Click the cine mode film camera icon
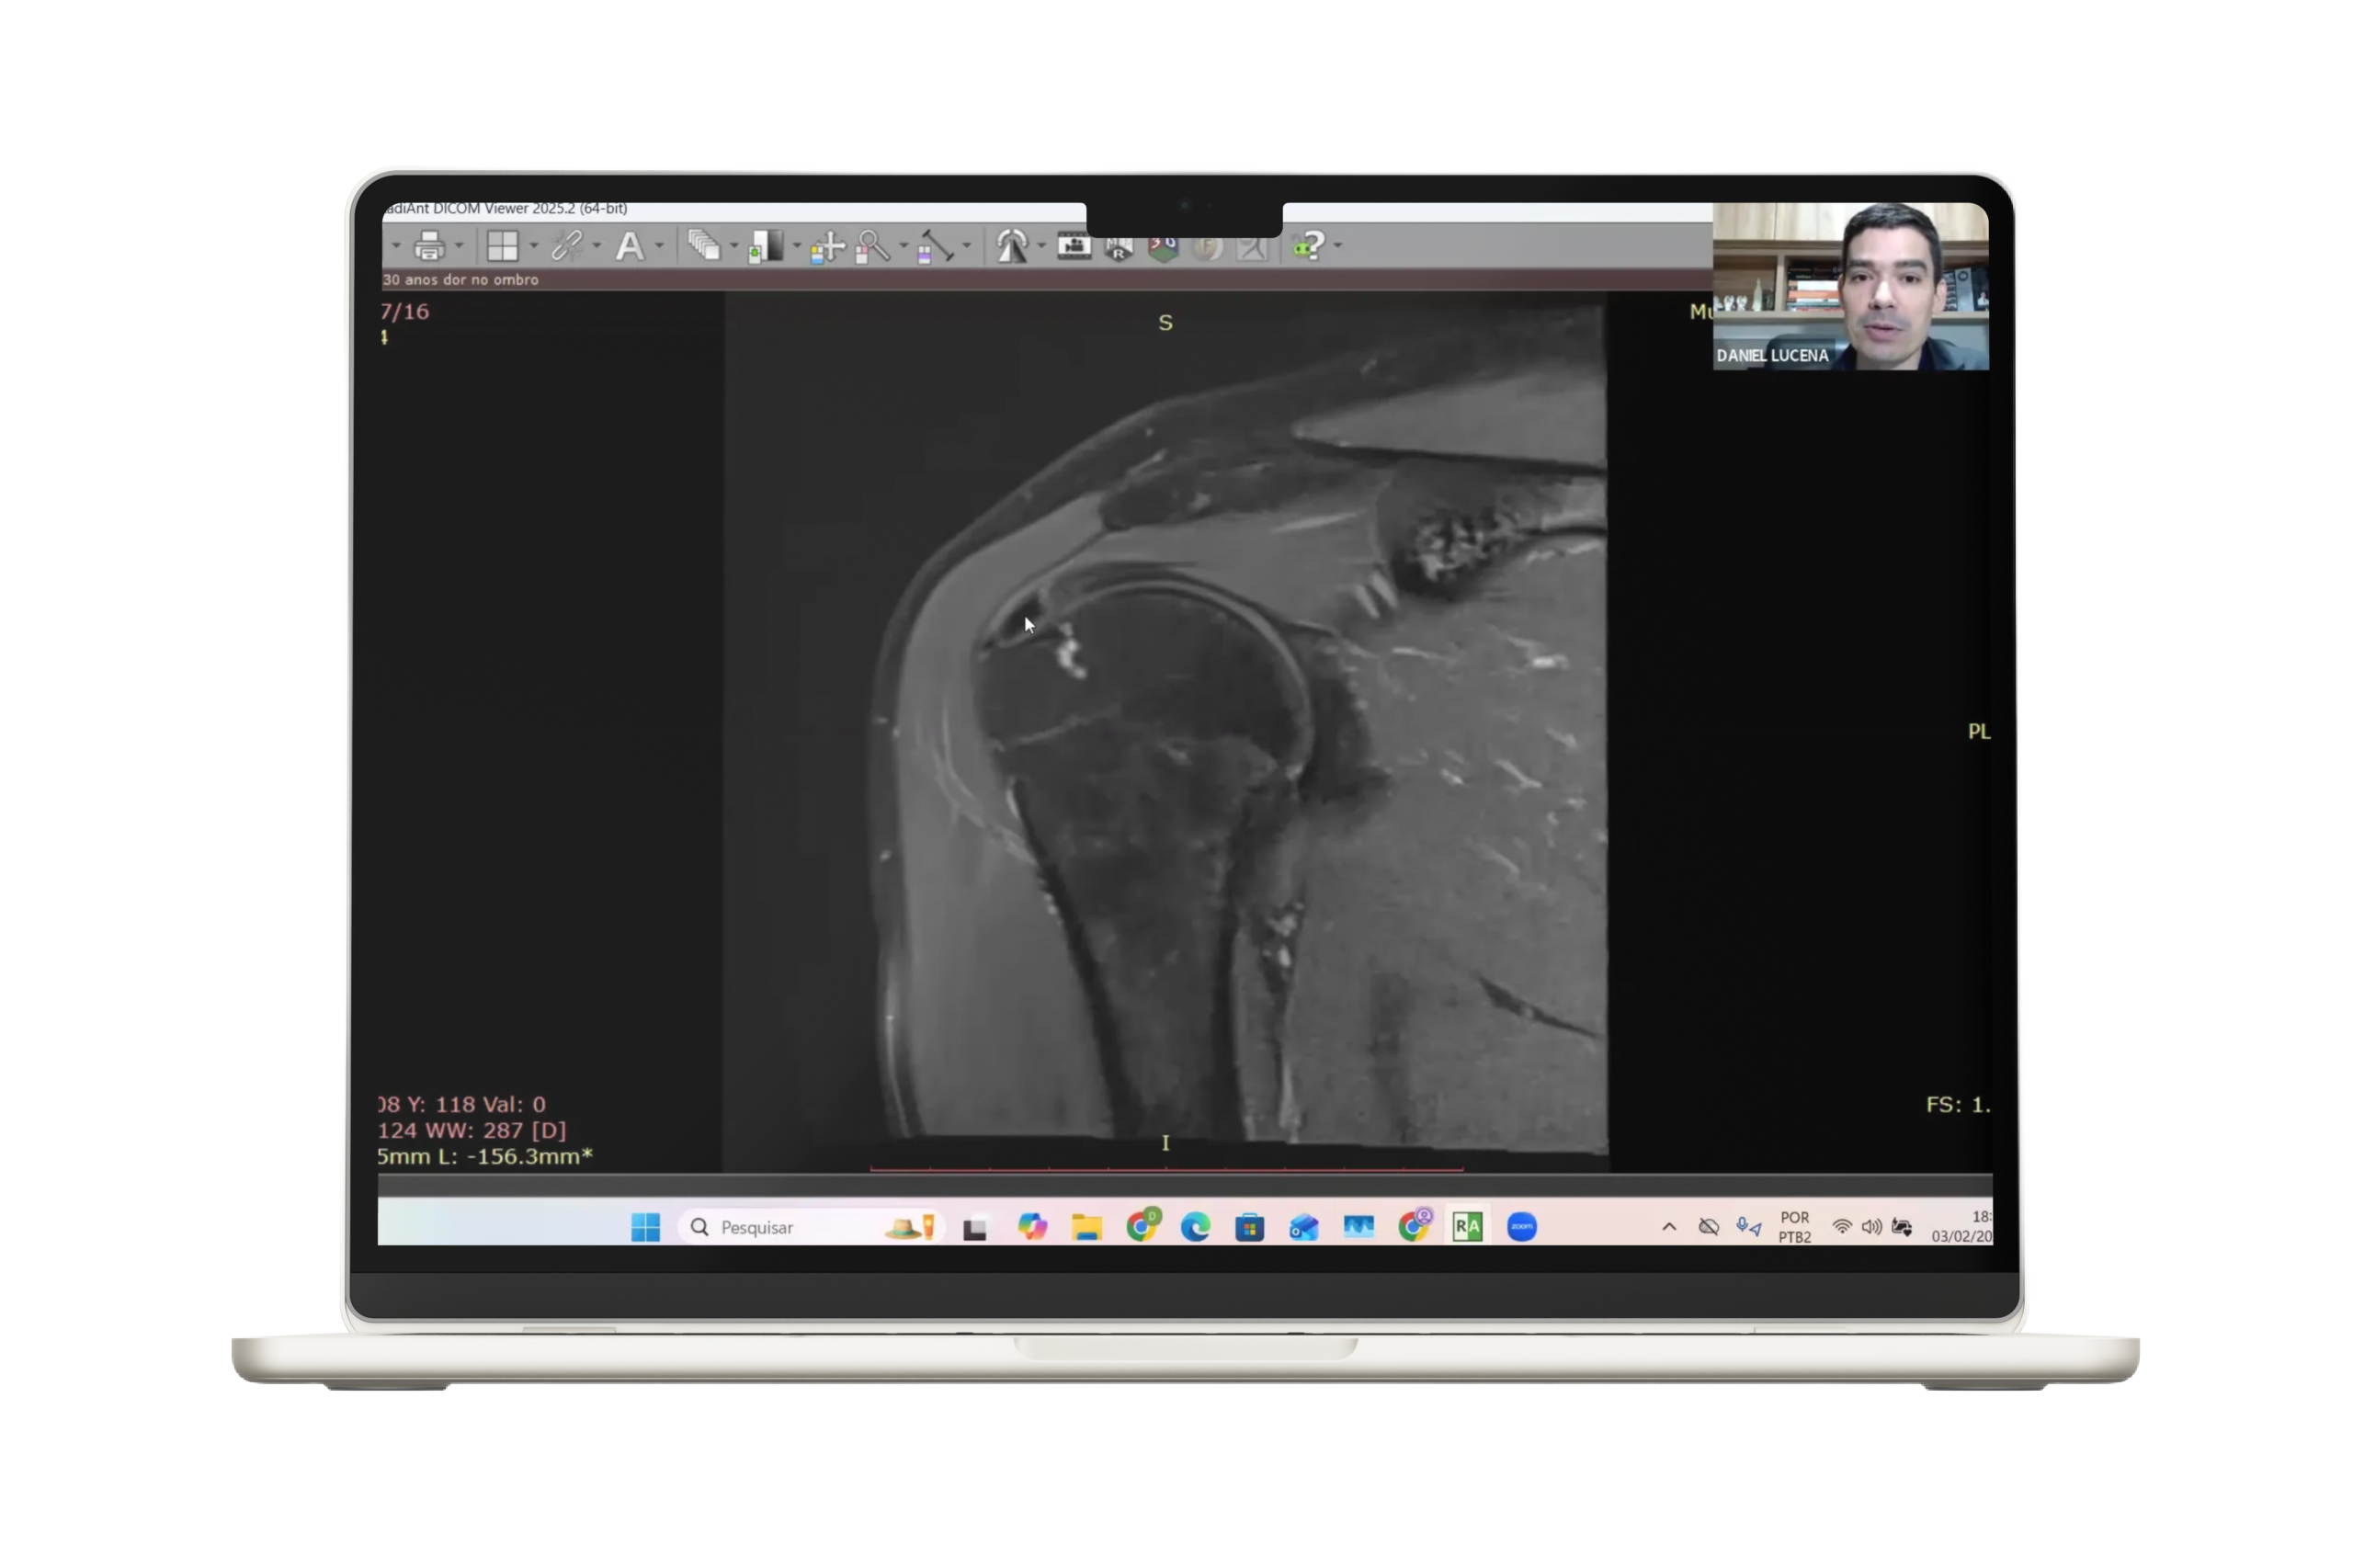Image resolution: width=2353 pixels, height=1568 pixels. pos(1074,245)
